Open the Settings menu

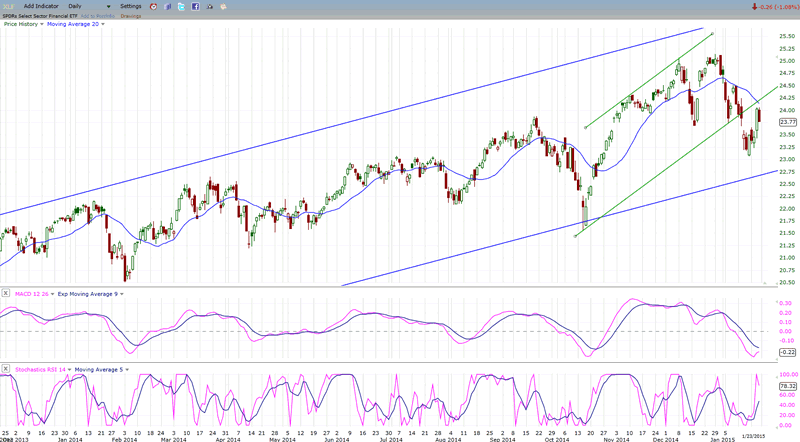[132, 6]
